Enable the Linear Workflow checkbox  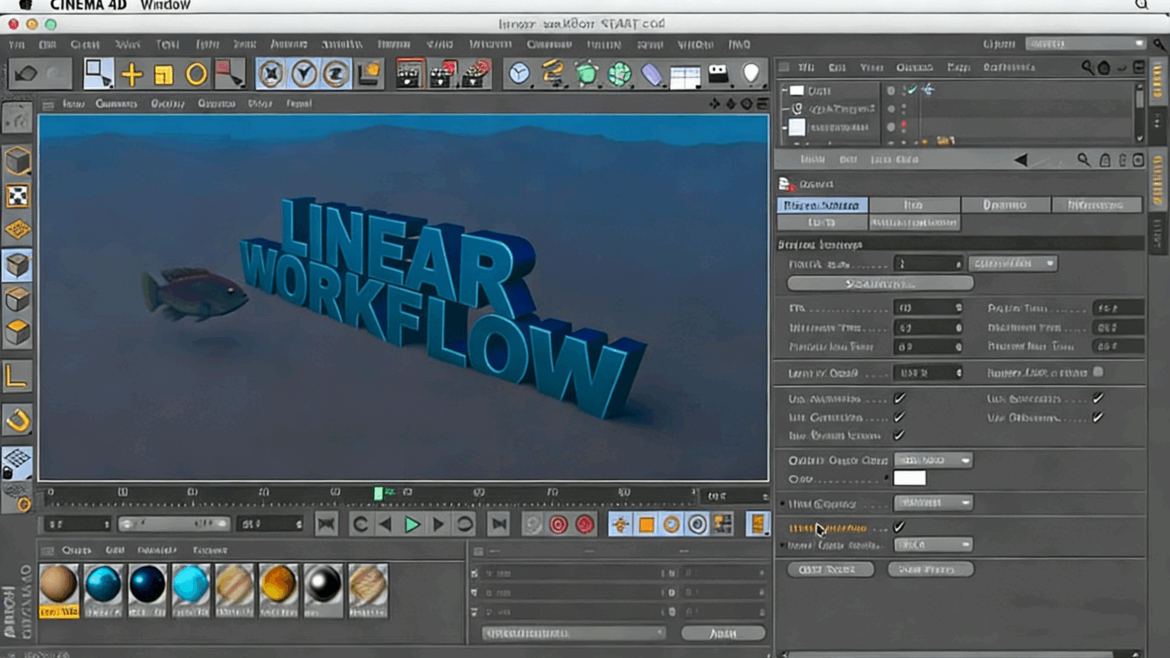[897, 527]
